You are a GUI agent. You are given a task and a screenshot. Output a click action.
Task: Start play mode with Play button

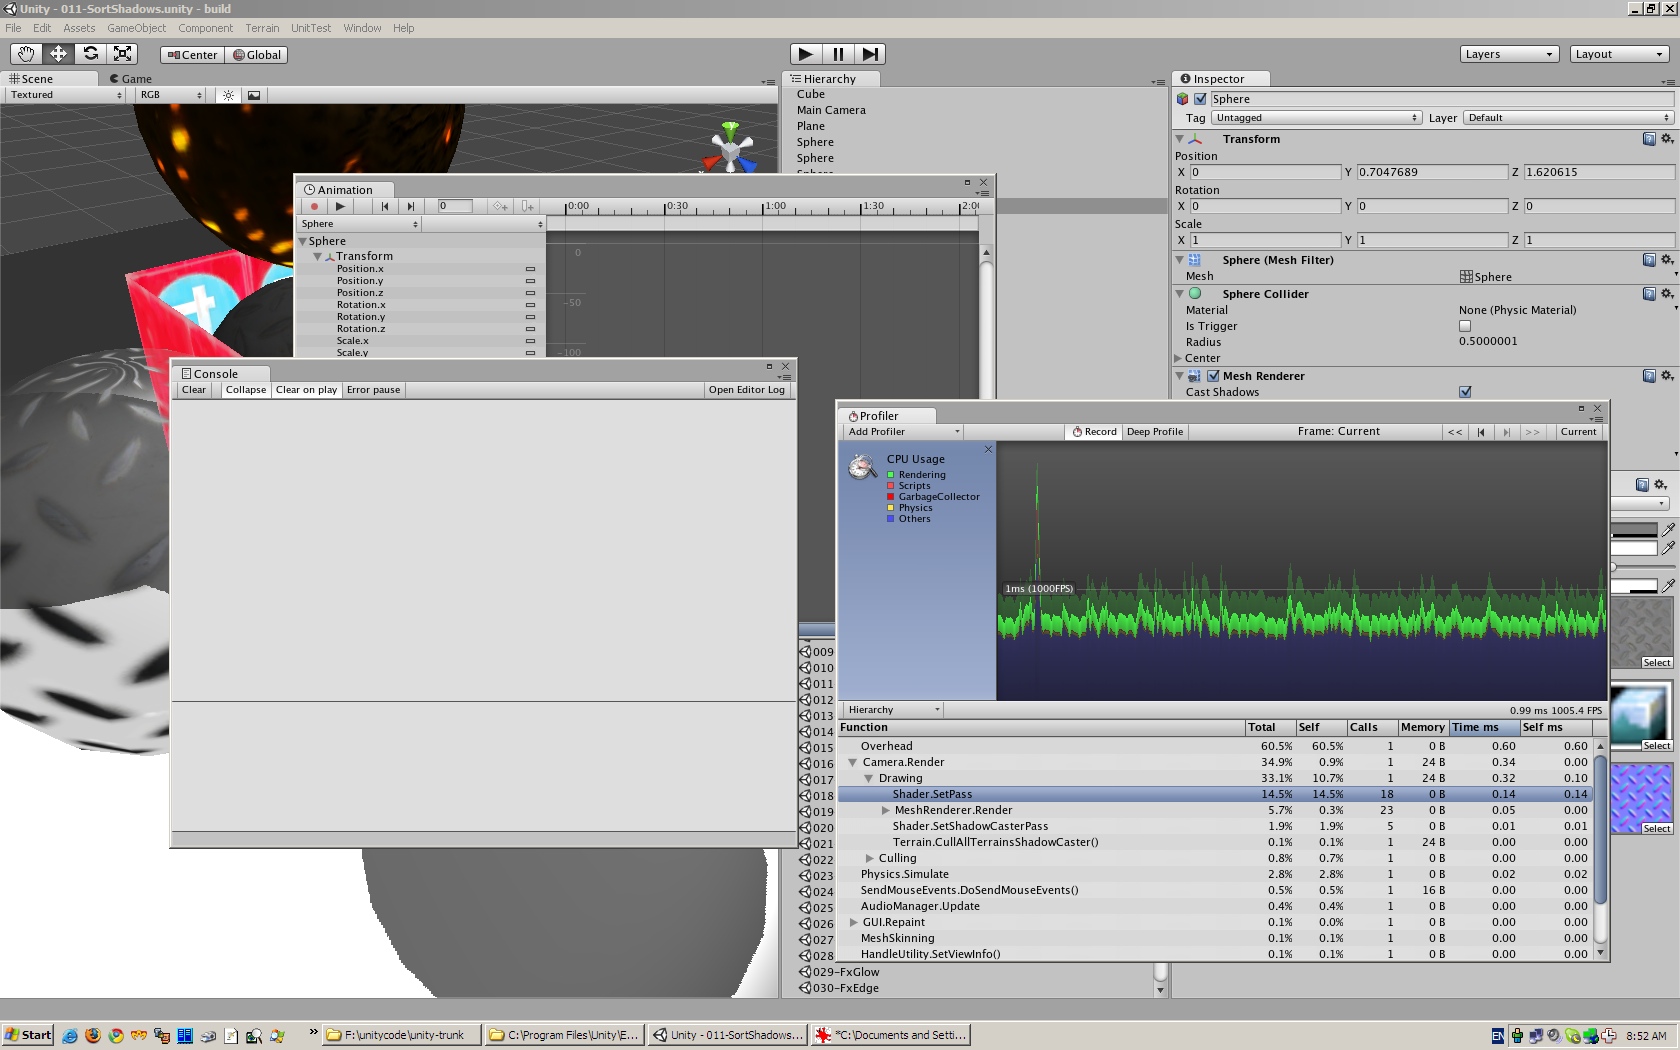806,54
